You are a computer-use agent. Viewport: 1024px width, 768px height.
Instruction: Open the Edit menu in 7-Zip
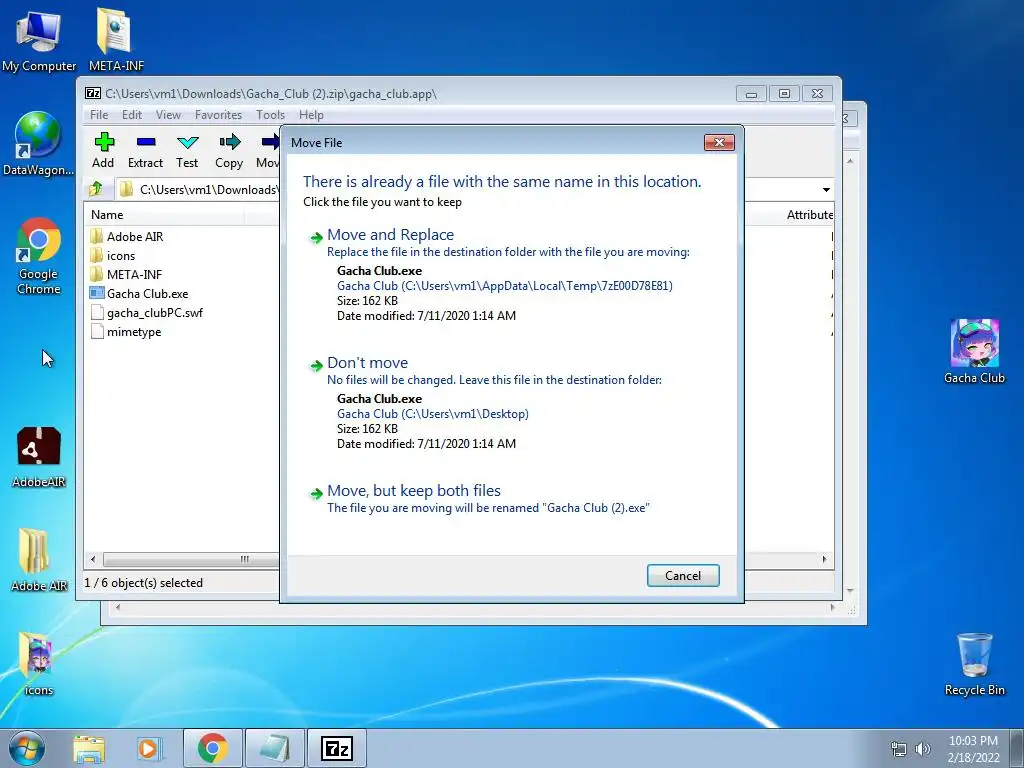pyautogui.click(x=132, y=115)
